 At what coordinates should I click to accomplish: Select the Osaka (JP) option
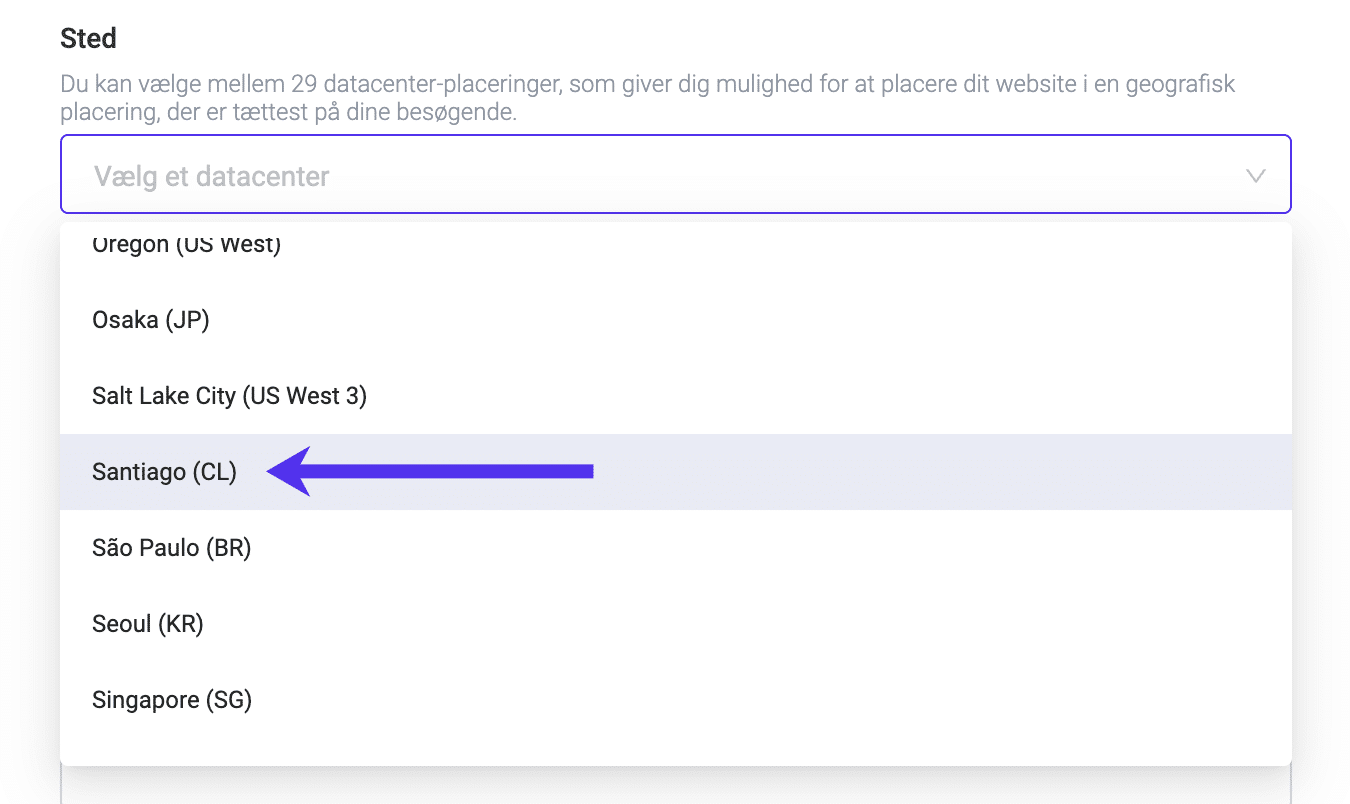150,320
